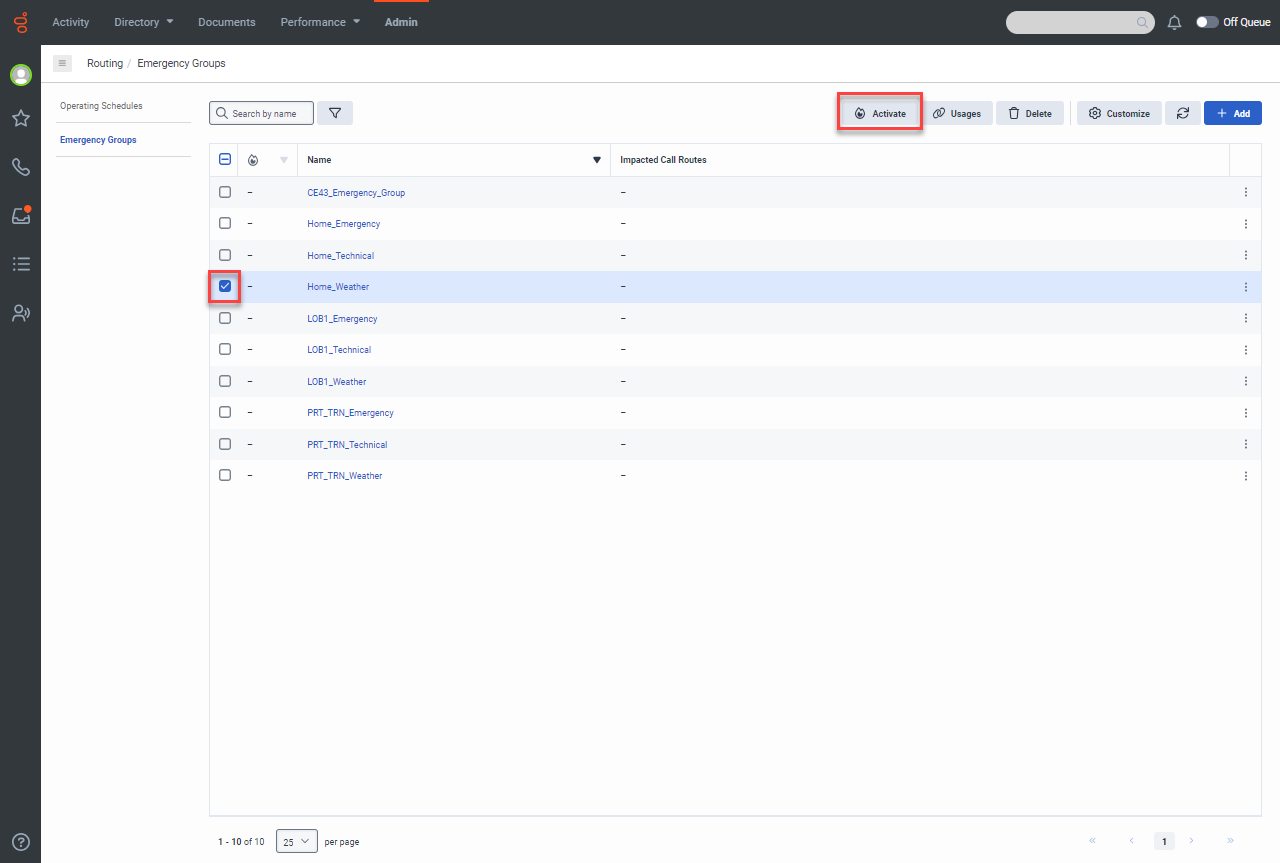Open the per page count dropdown
Image resolution: width=1280 pixels, height=863 pixels.
297,841
